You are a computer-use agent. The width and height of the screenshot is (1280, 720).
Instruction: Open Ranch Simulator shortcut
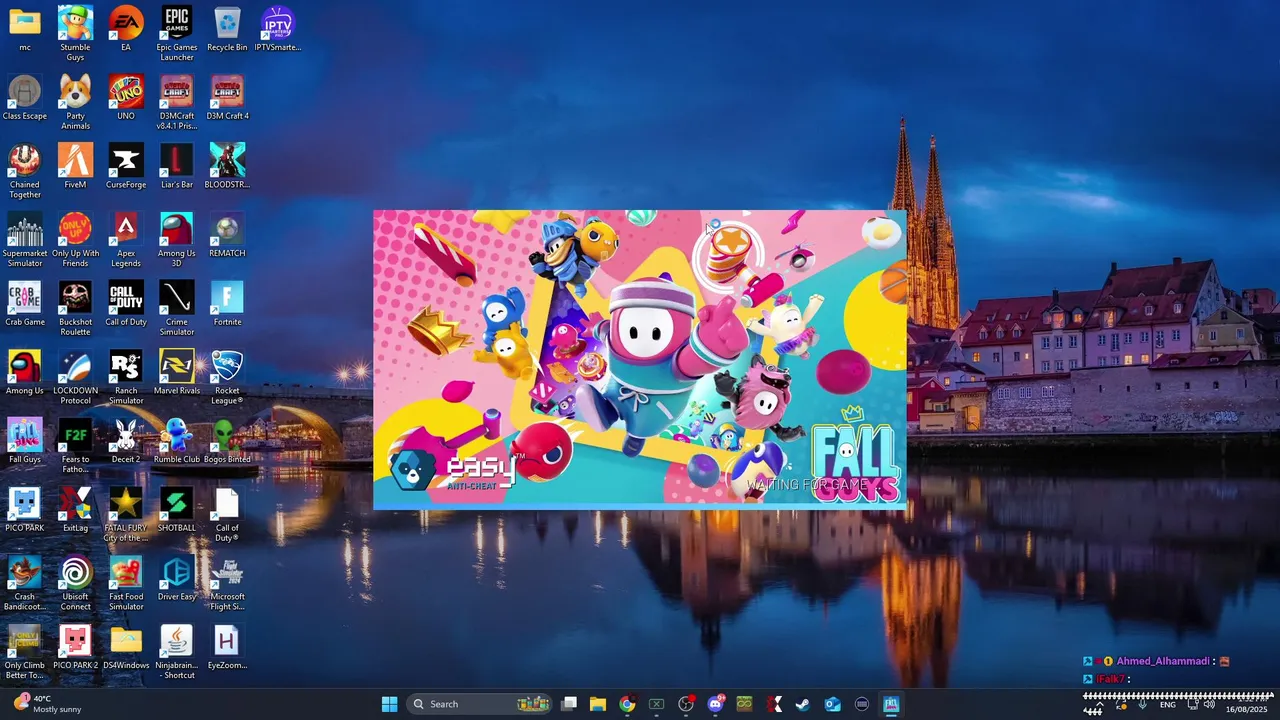[126, 378]
